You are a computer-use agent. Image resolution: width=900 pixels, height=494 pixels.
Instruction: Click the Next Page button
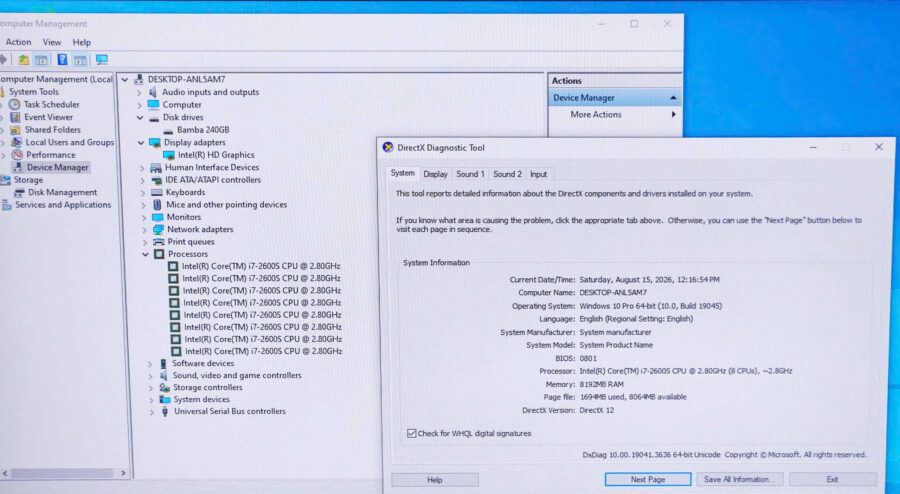pos(648,480)
